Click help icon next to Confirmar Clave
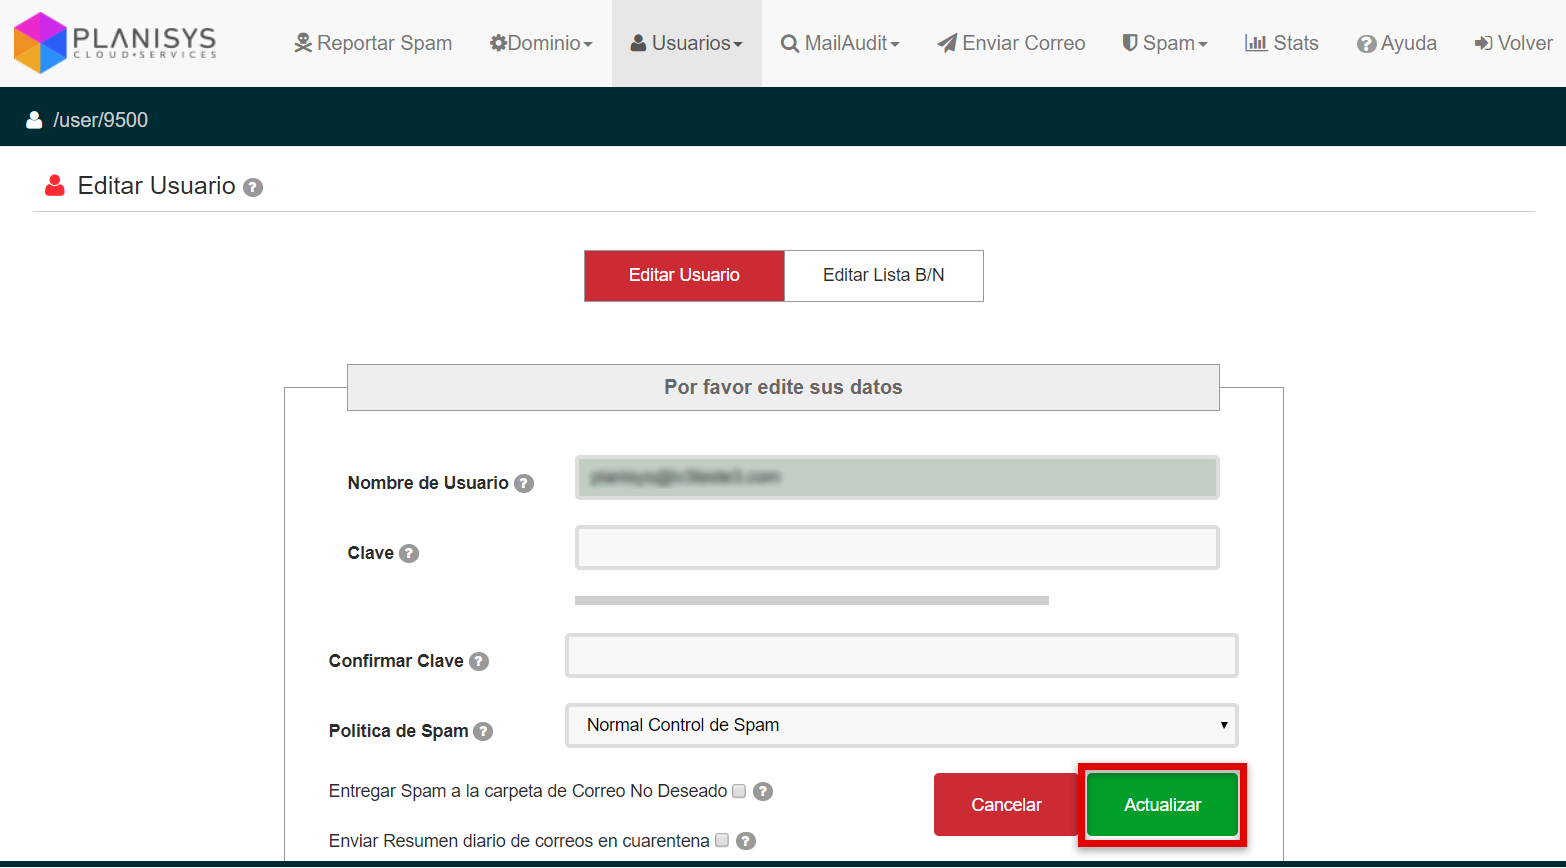Viewport: 1566px width, 868px height. click(479, 661)
